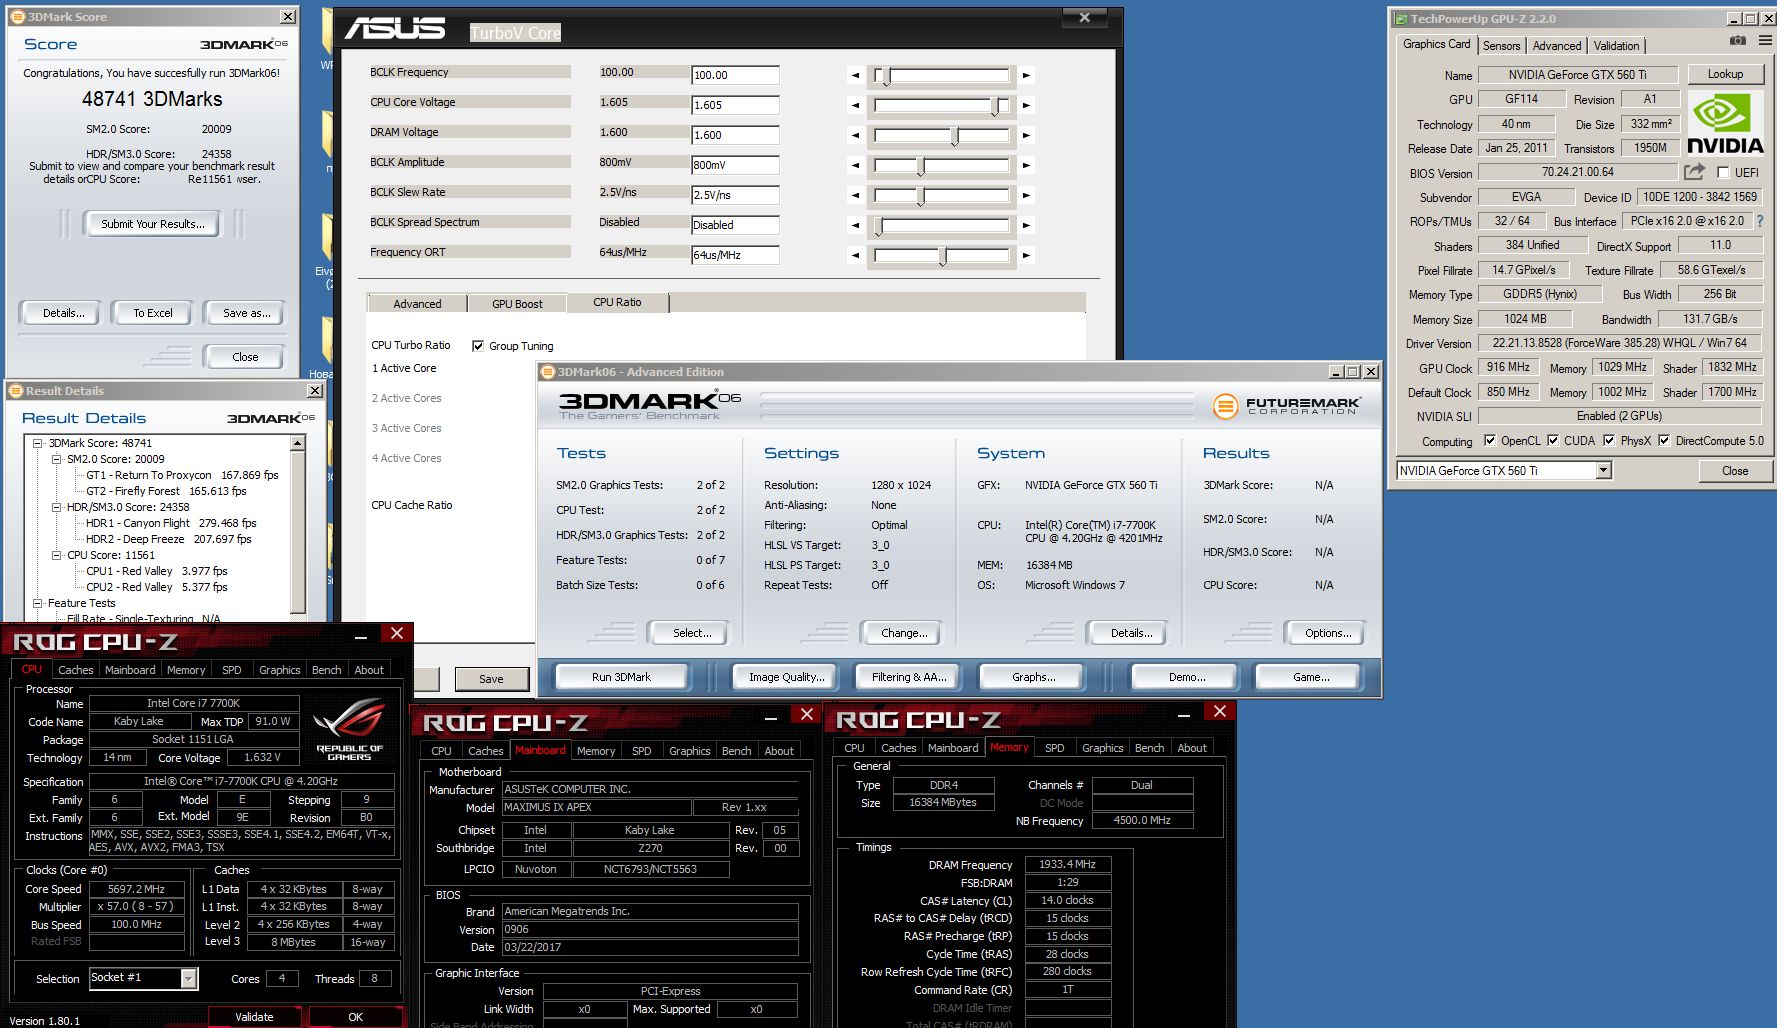The height and width of the screenshot is (1028, 1777).
Task: Toggle the CUDA checkbox
Action: 1553,440
